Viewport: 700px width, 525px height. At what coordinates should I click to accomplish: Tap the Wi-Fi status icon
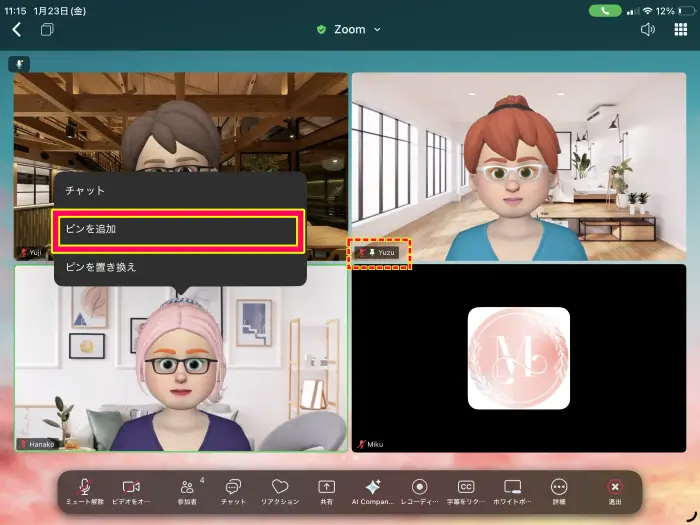pyautogui.click(x=647, y=11)
